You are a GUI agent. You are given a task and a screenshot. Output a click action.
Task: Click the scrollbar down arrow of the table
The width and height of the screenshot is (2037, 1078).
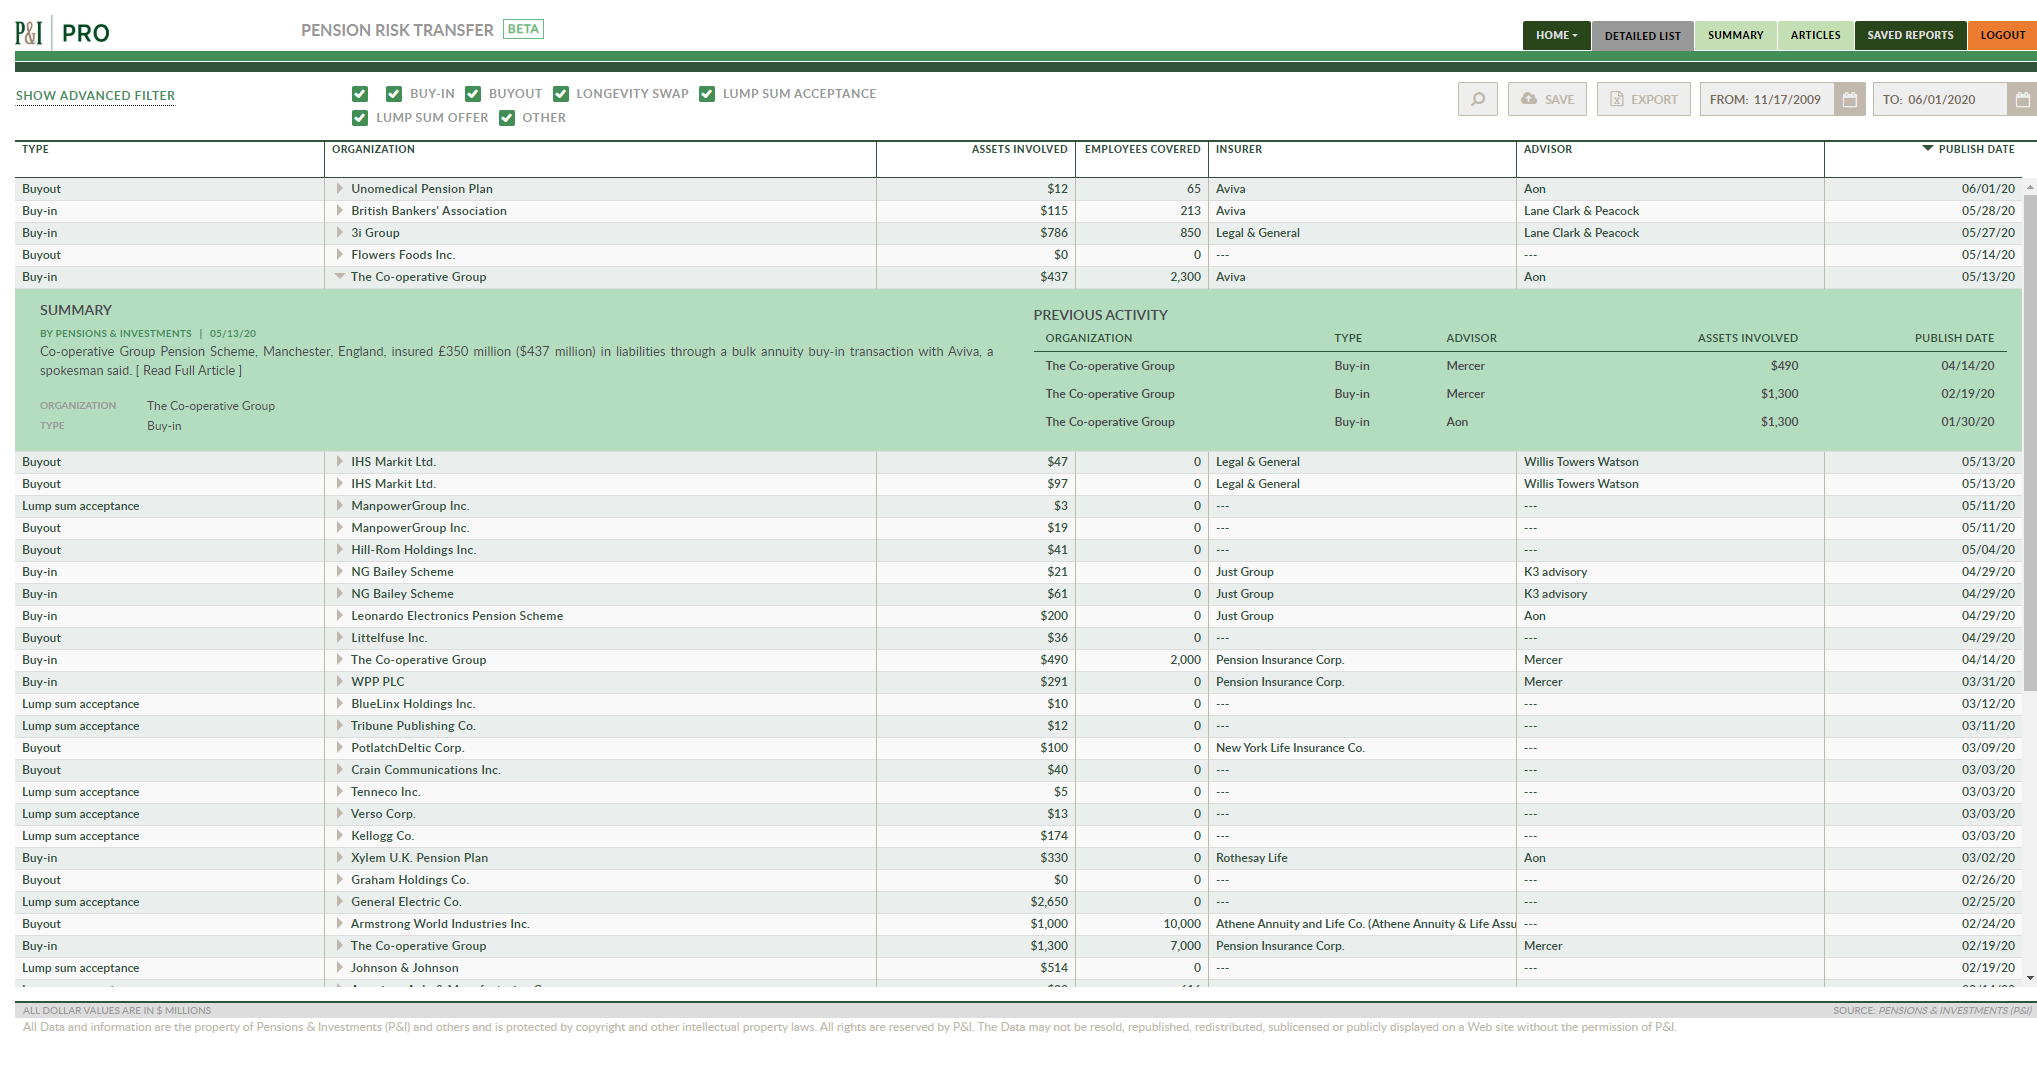[x=2029, y=978]
